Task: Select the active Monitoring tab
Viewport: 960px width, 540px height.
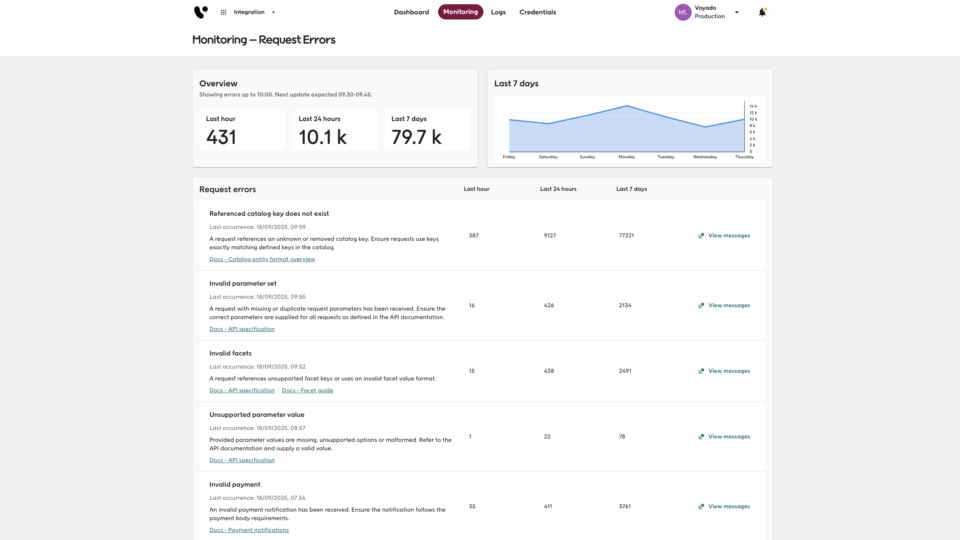Action: pyautogui.click(x=460, y=12)
